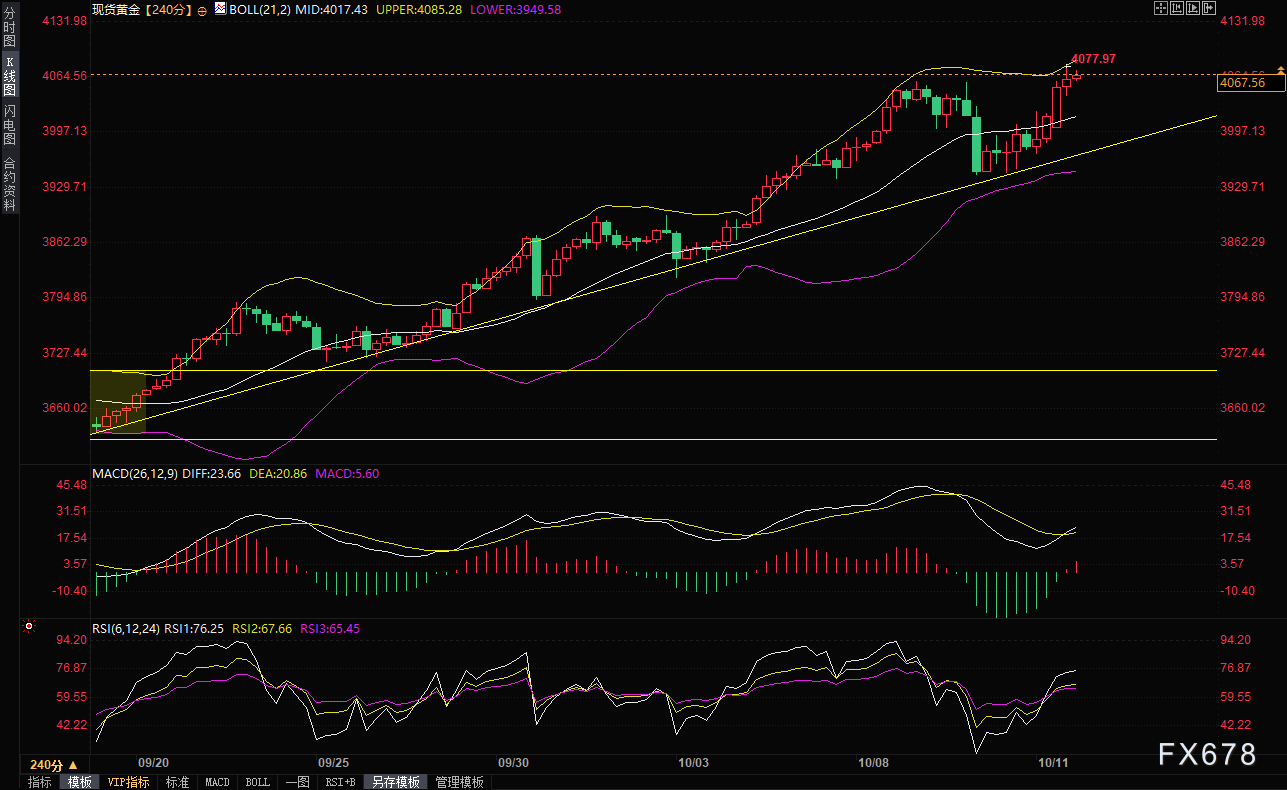This screenshot has width=1287, height=790.
Task: Toggle the 模板 tab at the bottom
Action: click(79, 782)
